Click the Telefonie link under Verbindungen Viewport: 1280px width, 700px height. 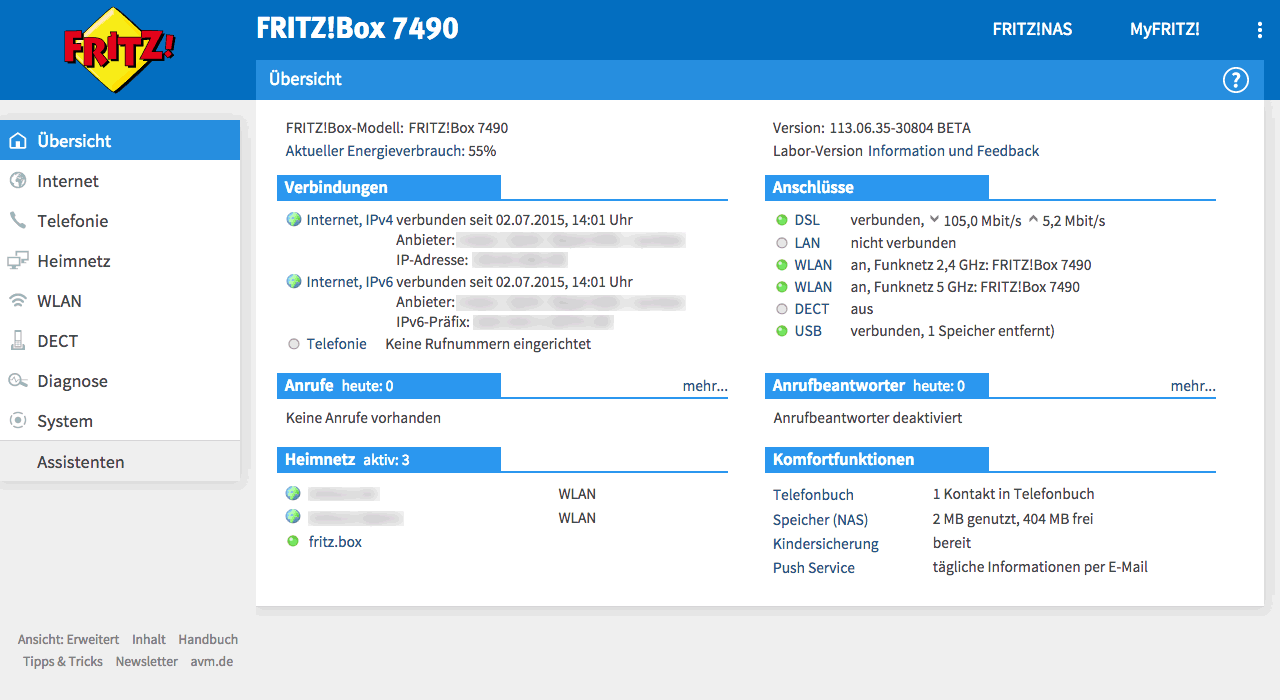coord(337,344)
